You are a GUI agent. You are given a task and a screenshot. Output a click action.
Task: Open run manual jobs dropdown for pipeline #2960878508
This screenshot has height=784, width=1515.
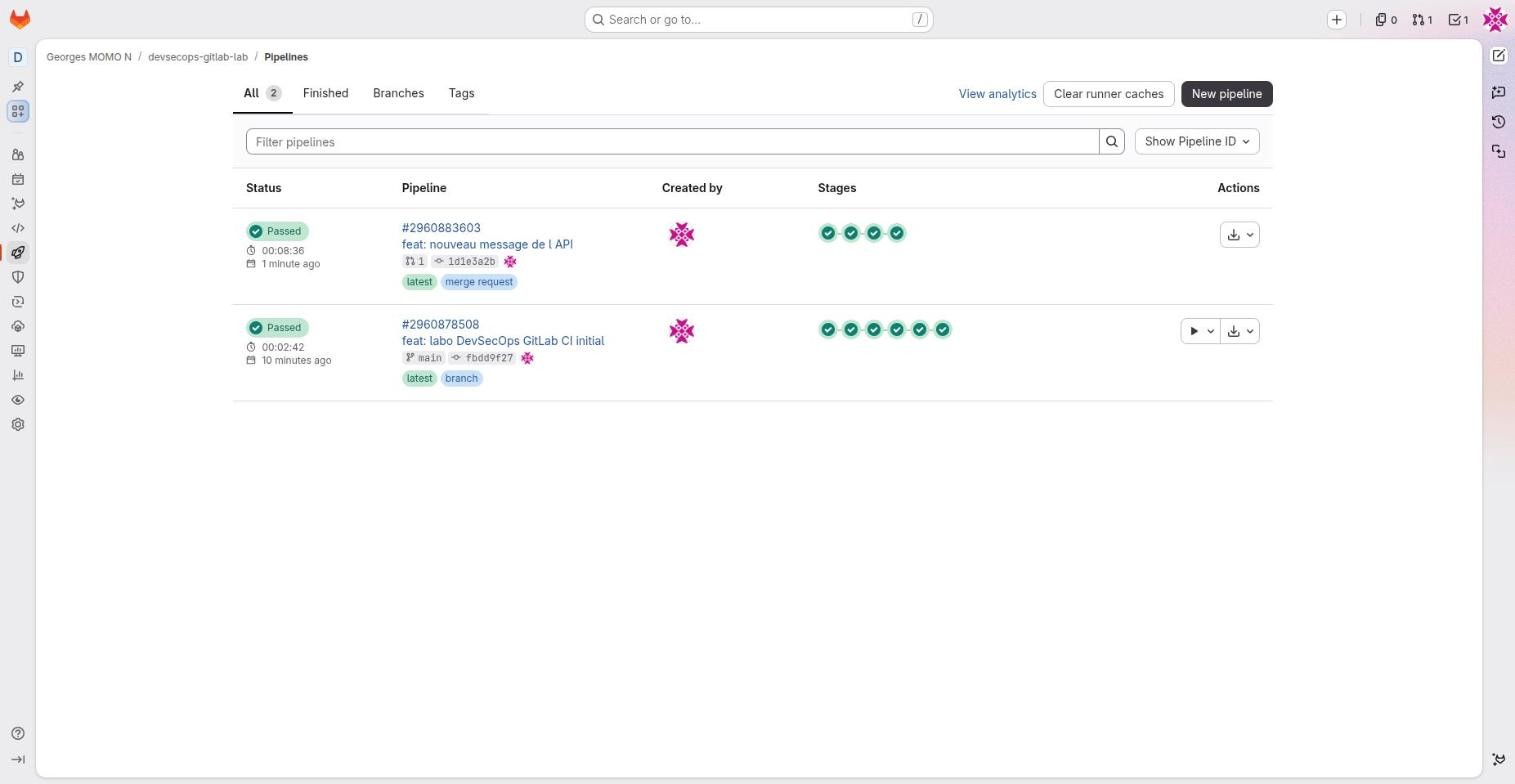[x=1200, y=331]
